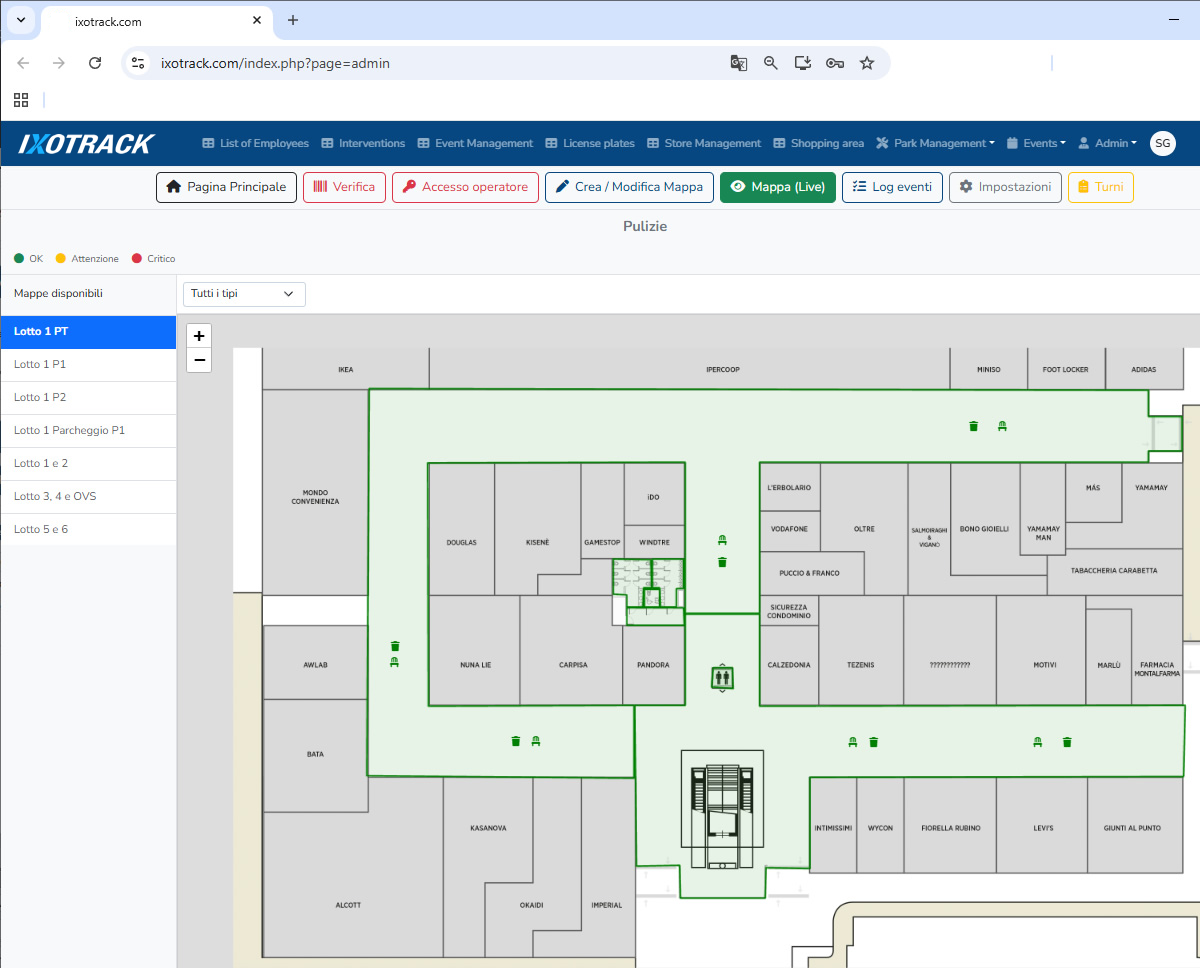
Task: Open a new browser tab
Action: 293,20
